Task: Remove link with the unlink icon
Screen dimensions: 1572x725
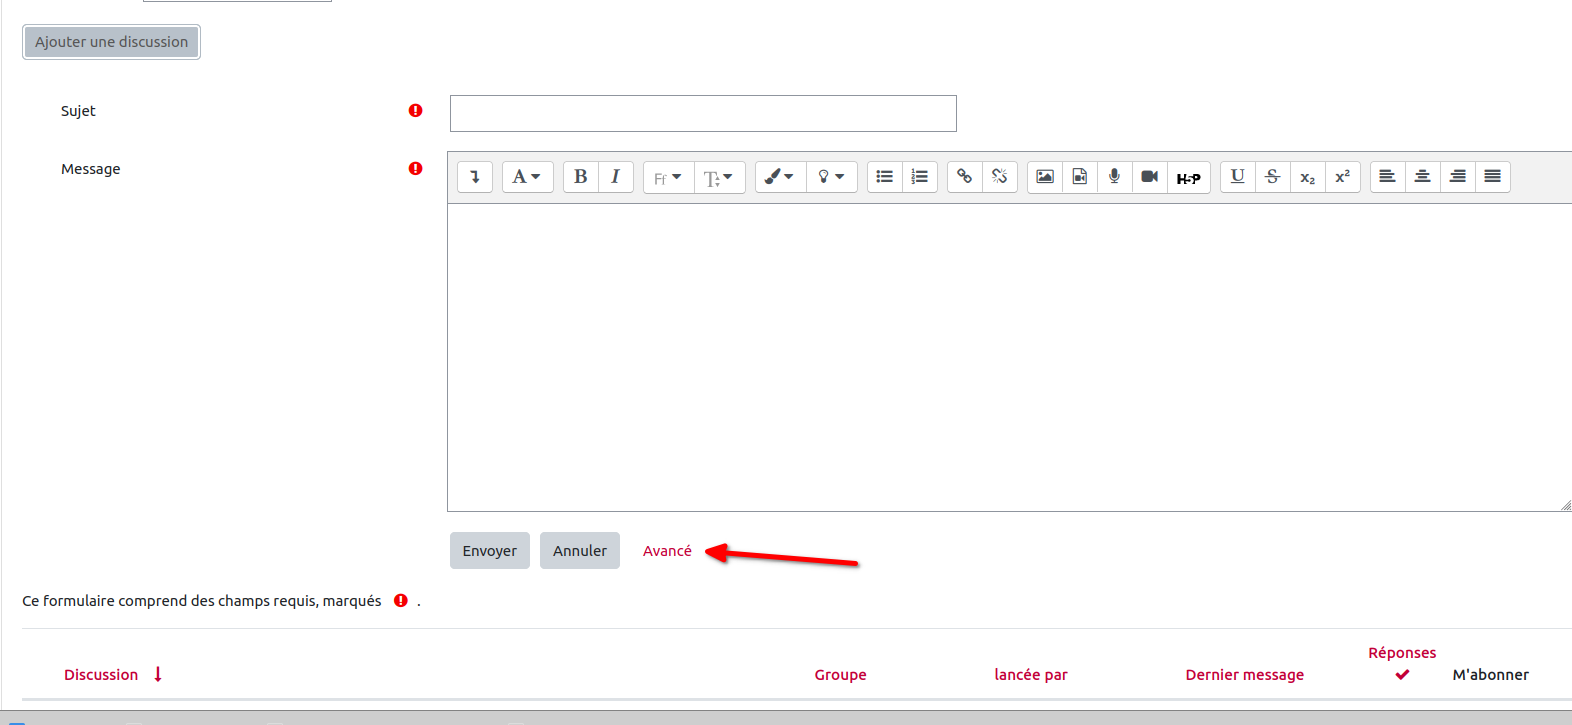Action: point(999,177)
